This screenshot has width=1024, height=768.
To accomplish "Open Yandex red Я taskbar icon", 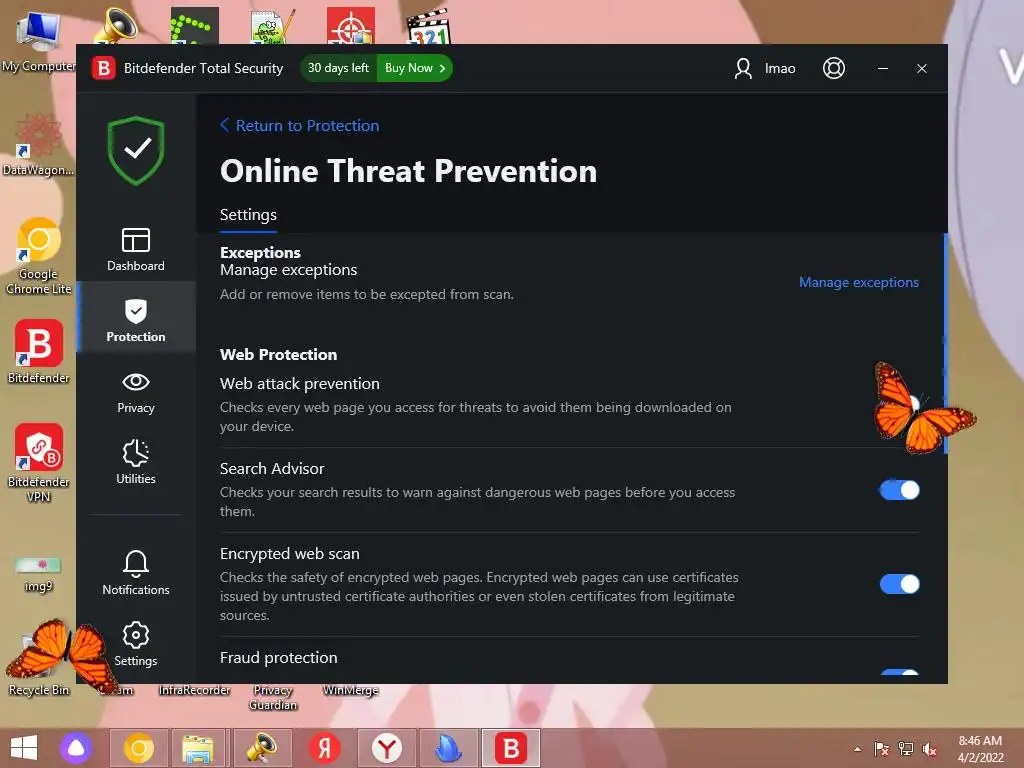I will [324, 748].
